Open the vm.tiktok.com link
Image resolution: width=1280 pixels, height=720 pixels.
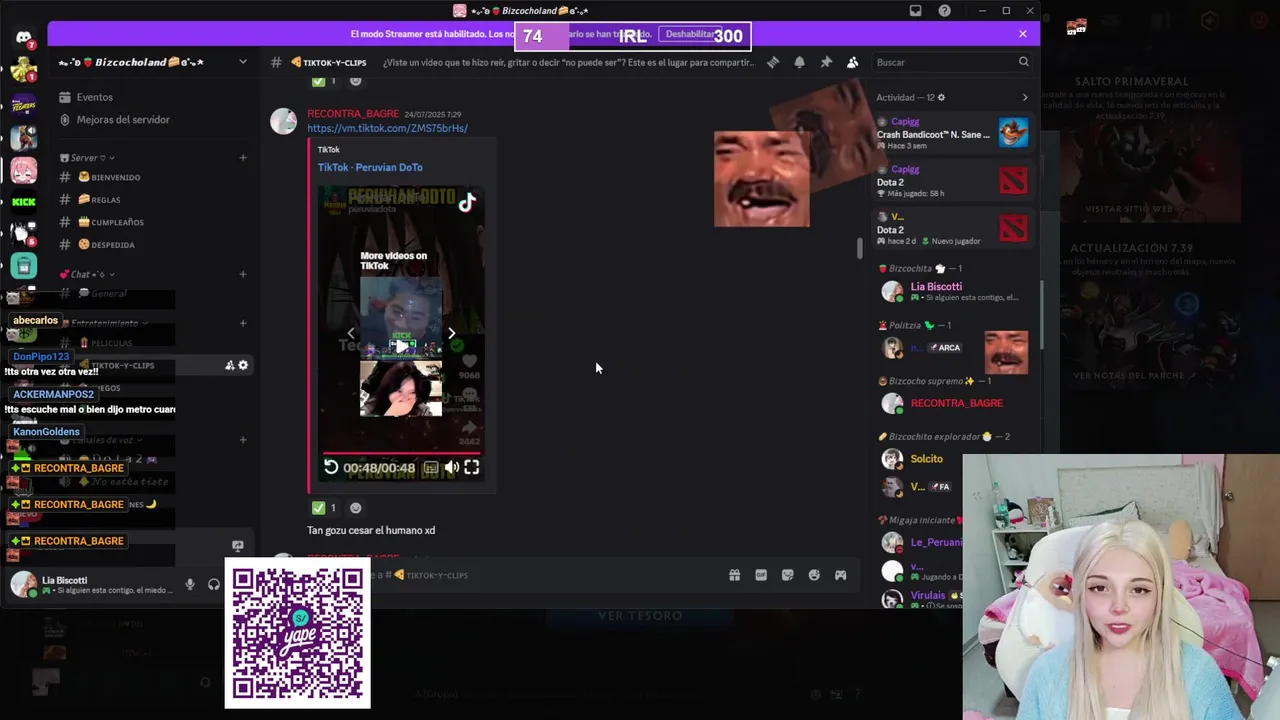pos(387,128)
